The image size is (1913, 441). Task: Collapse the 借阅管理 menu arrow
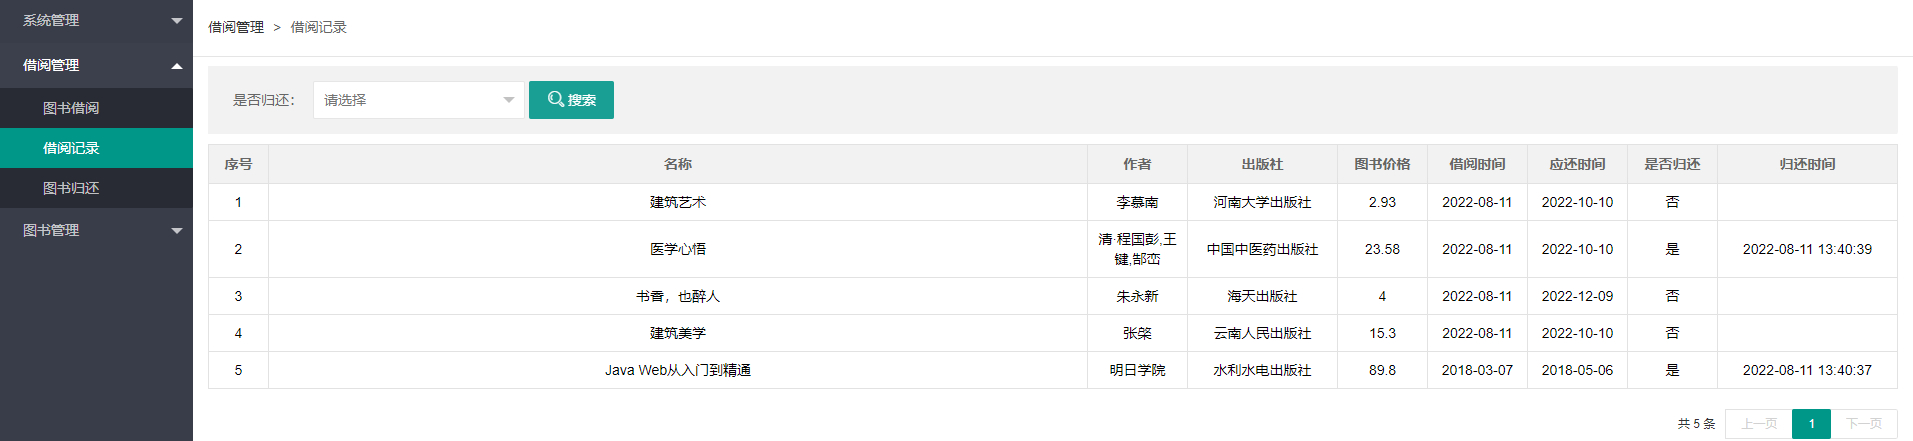coord(177,66)
